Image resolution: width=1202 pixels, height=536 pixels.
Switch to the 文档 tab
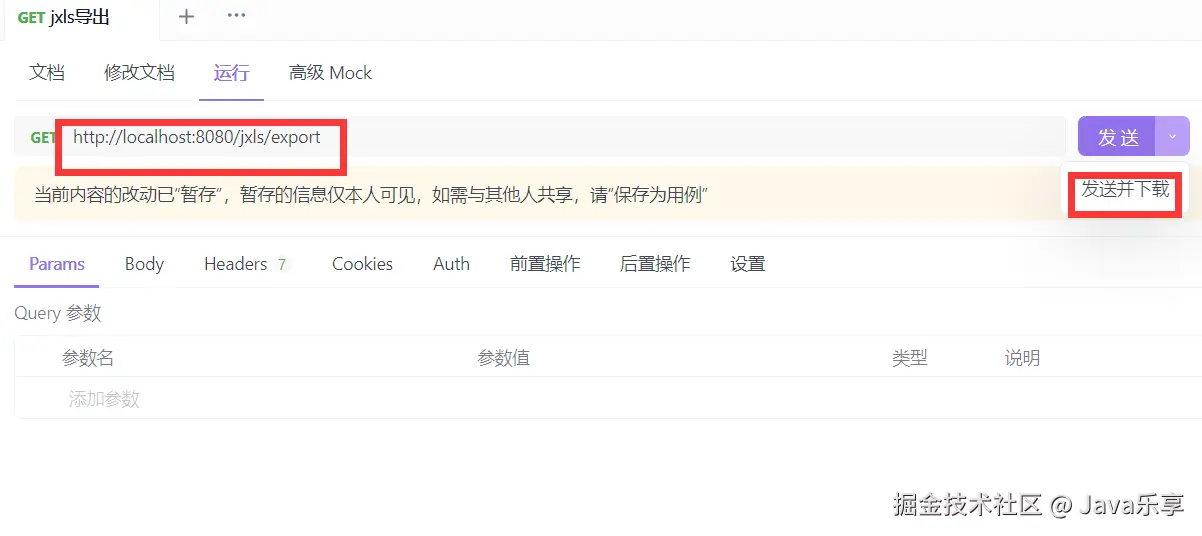pyautogui.click(x=47, y=72)
